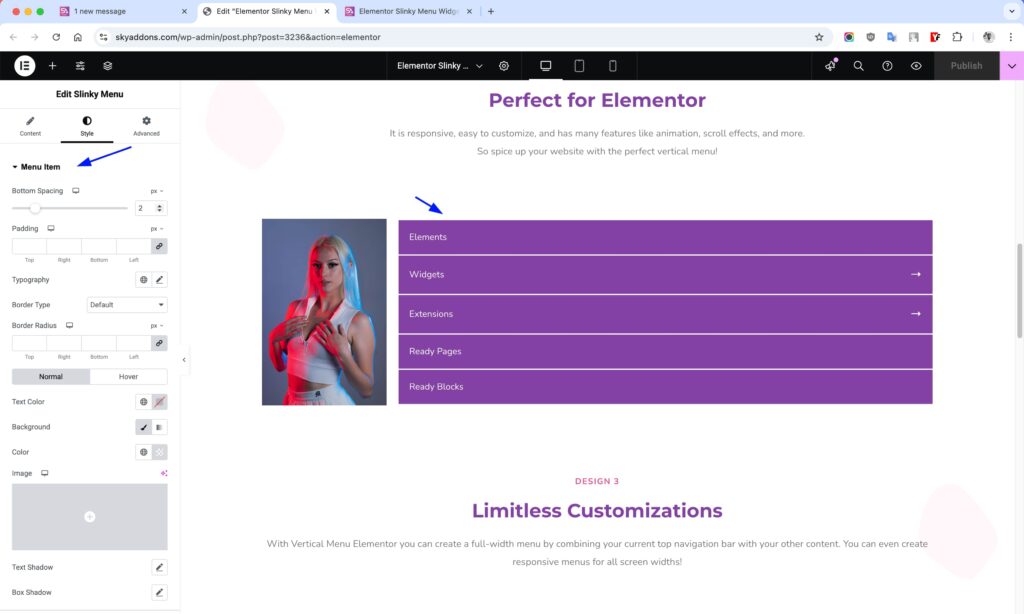Add a new element with plus icon

coord(52,65)
